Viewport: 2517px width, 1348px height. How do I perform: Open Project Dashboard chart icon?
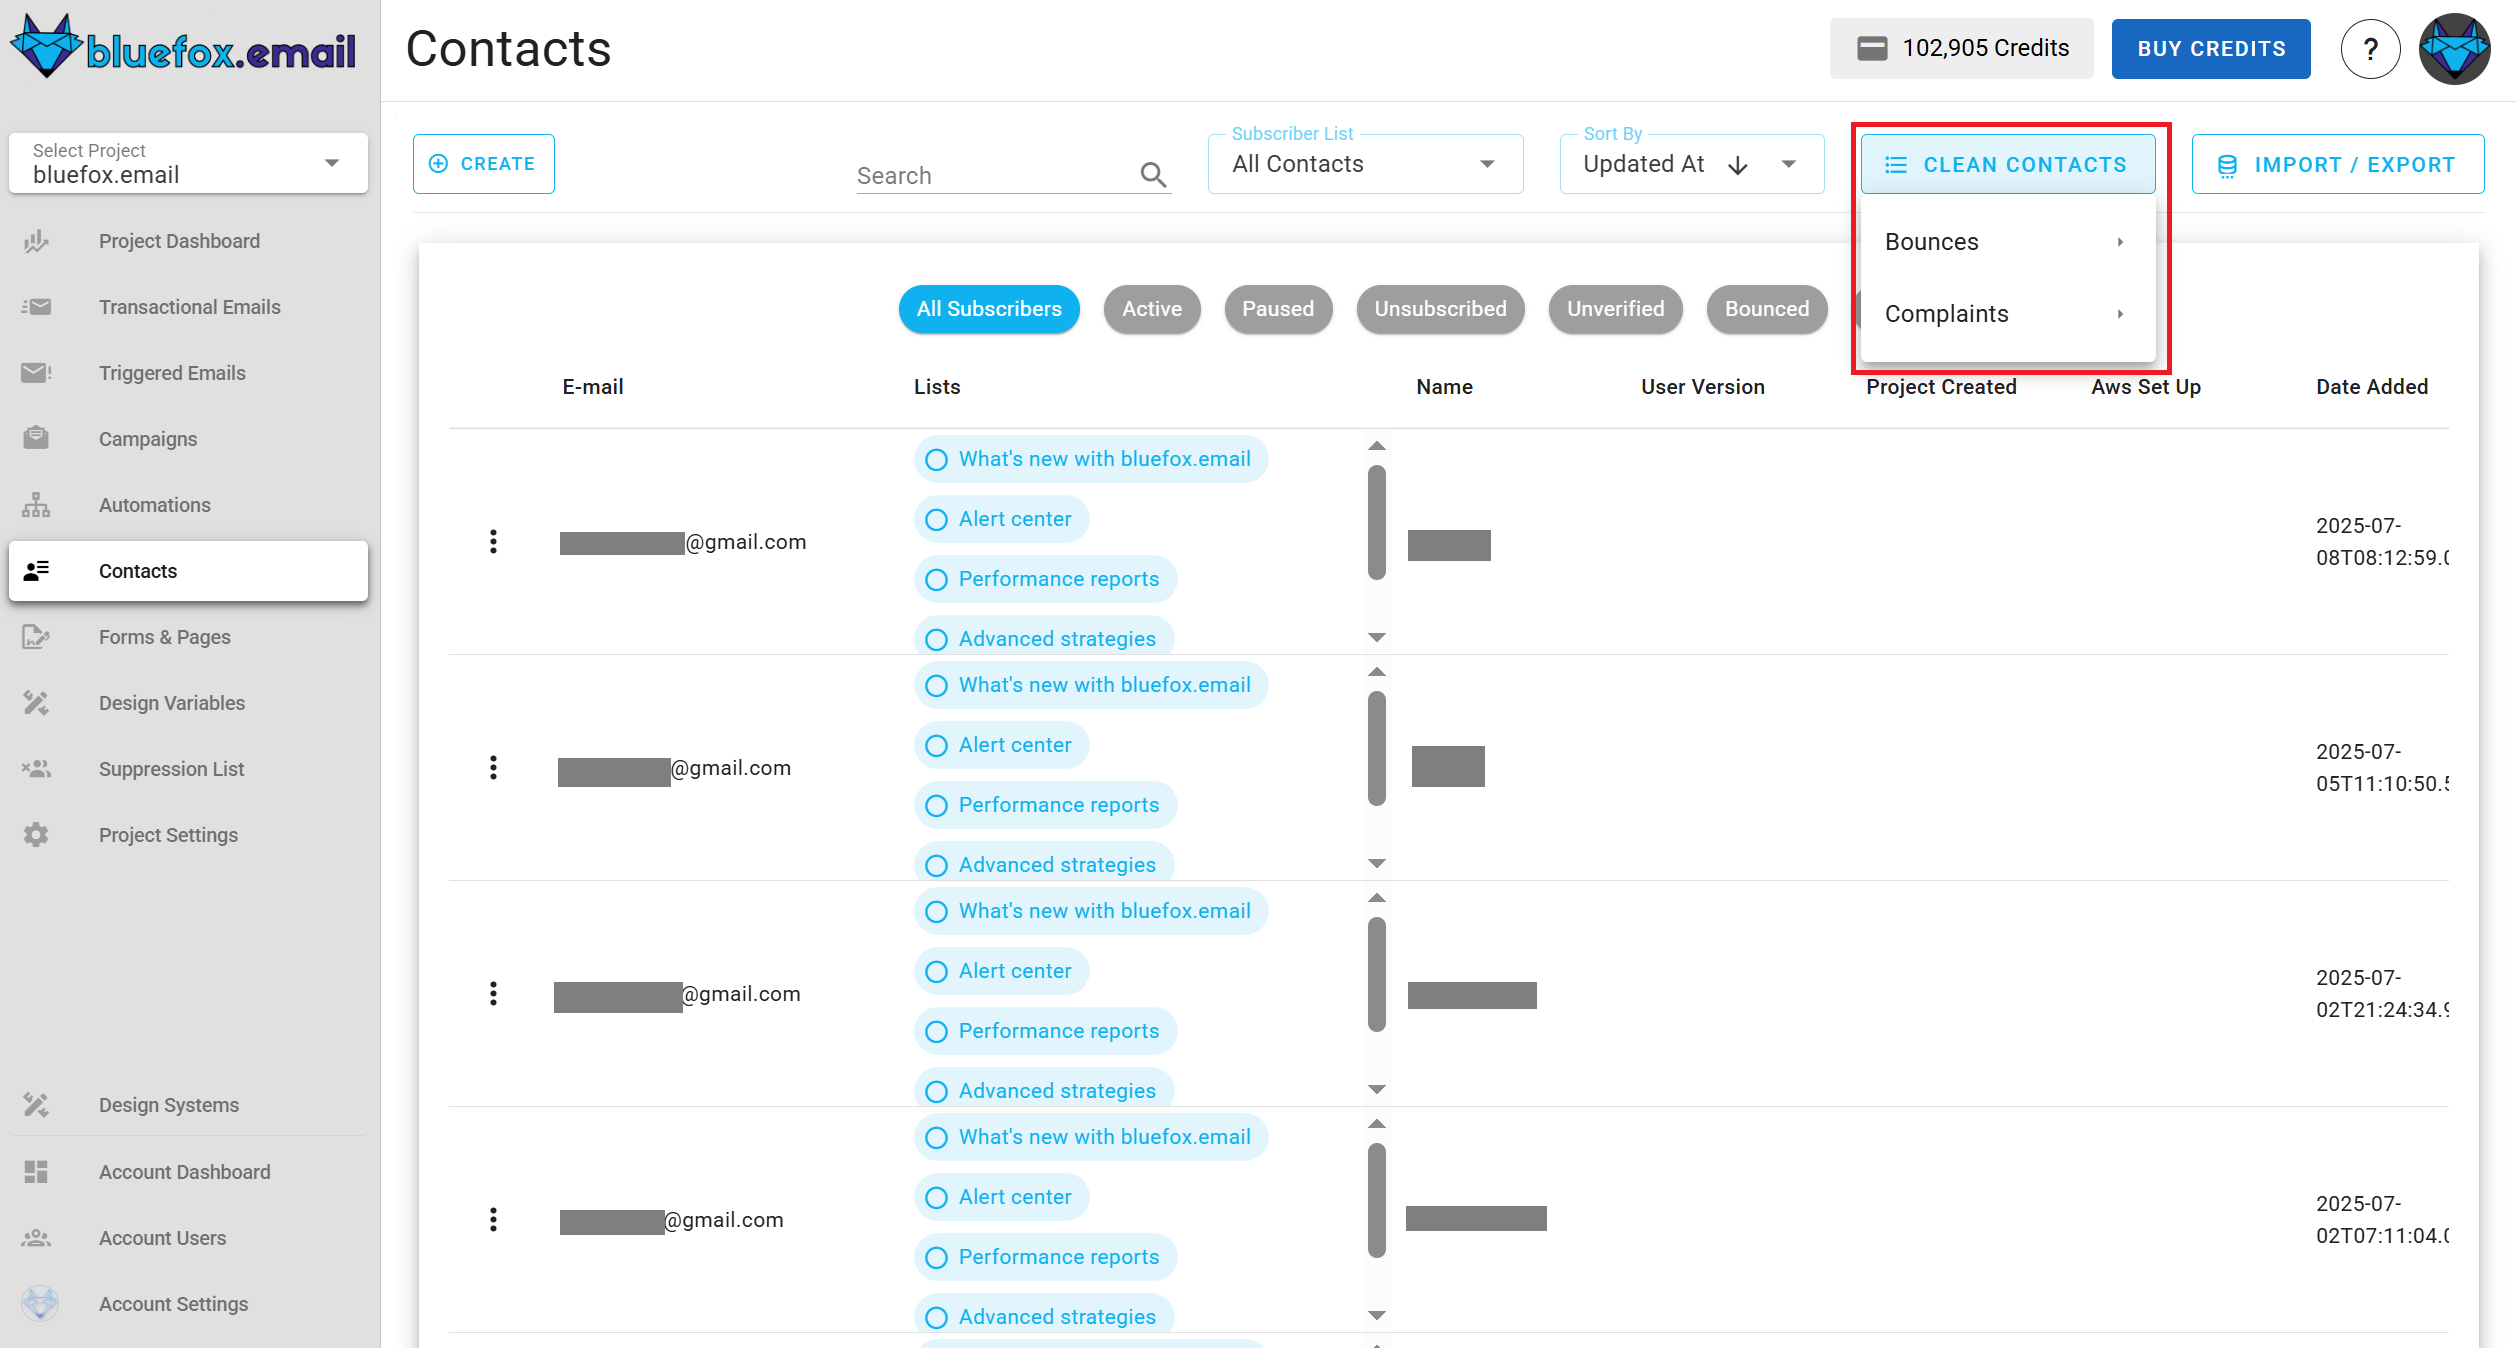point(36,241)
